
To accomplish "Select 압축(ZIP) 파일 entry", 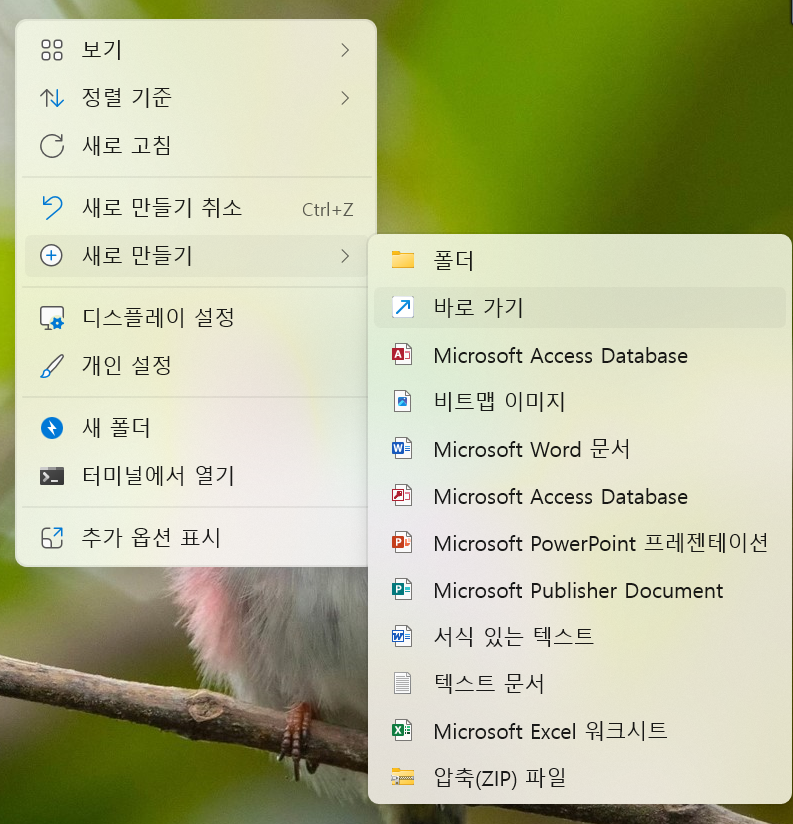I will tap(580, 777).
